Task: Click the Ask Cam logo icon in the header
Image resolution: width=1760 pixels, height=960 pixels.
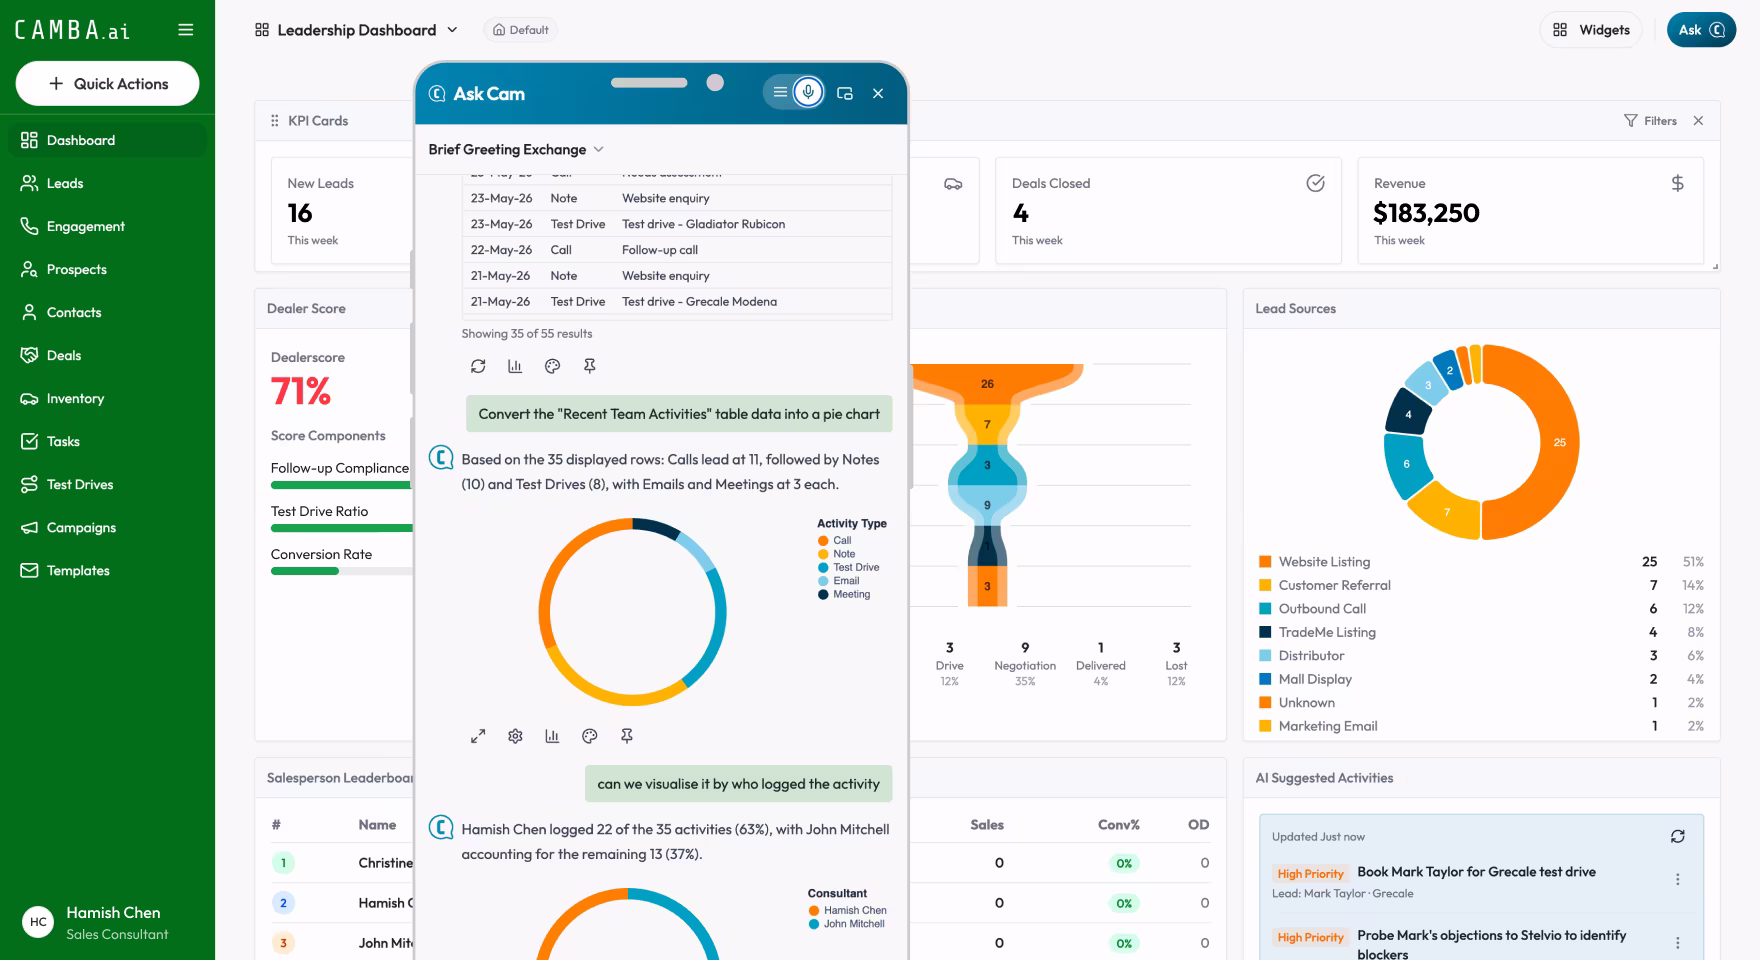Action: pos(437,94)
